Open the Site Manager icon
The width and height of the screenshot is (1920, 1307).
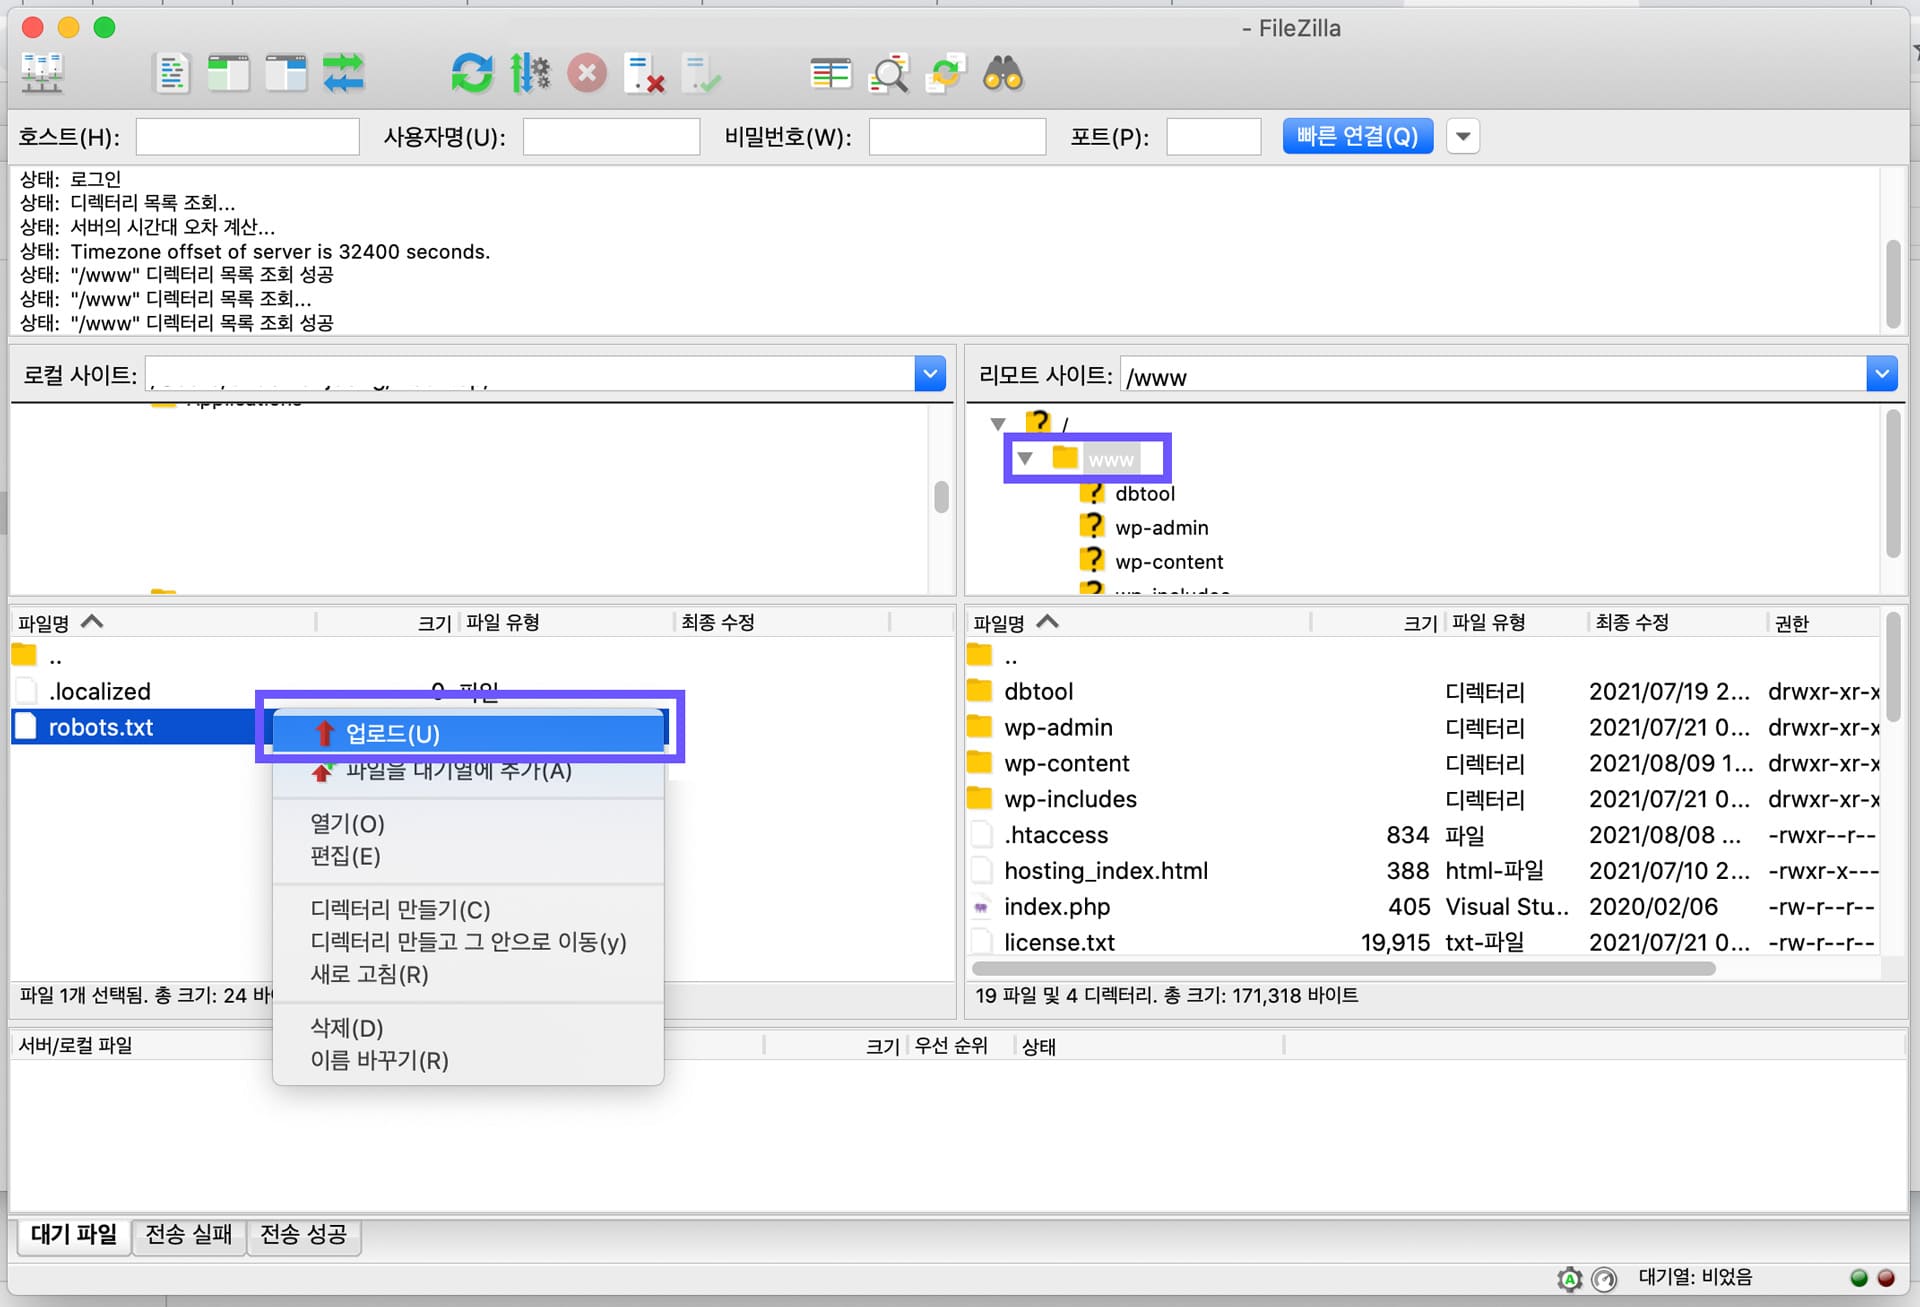coord(42,73)
